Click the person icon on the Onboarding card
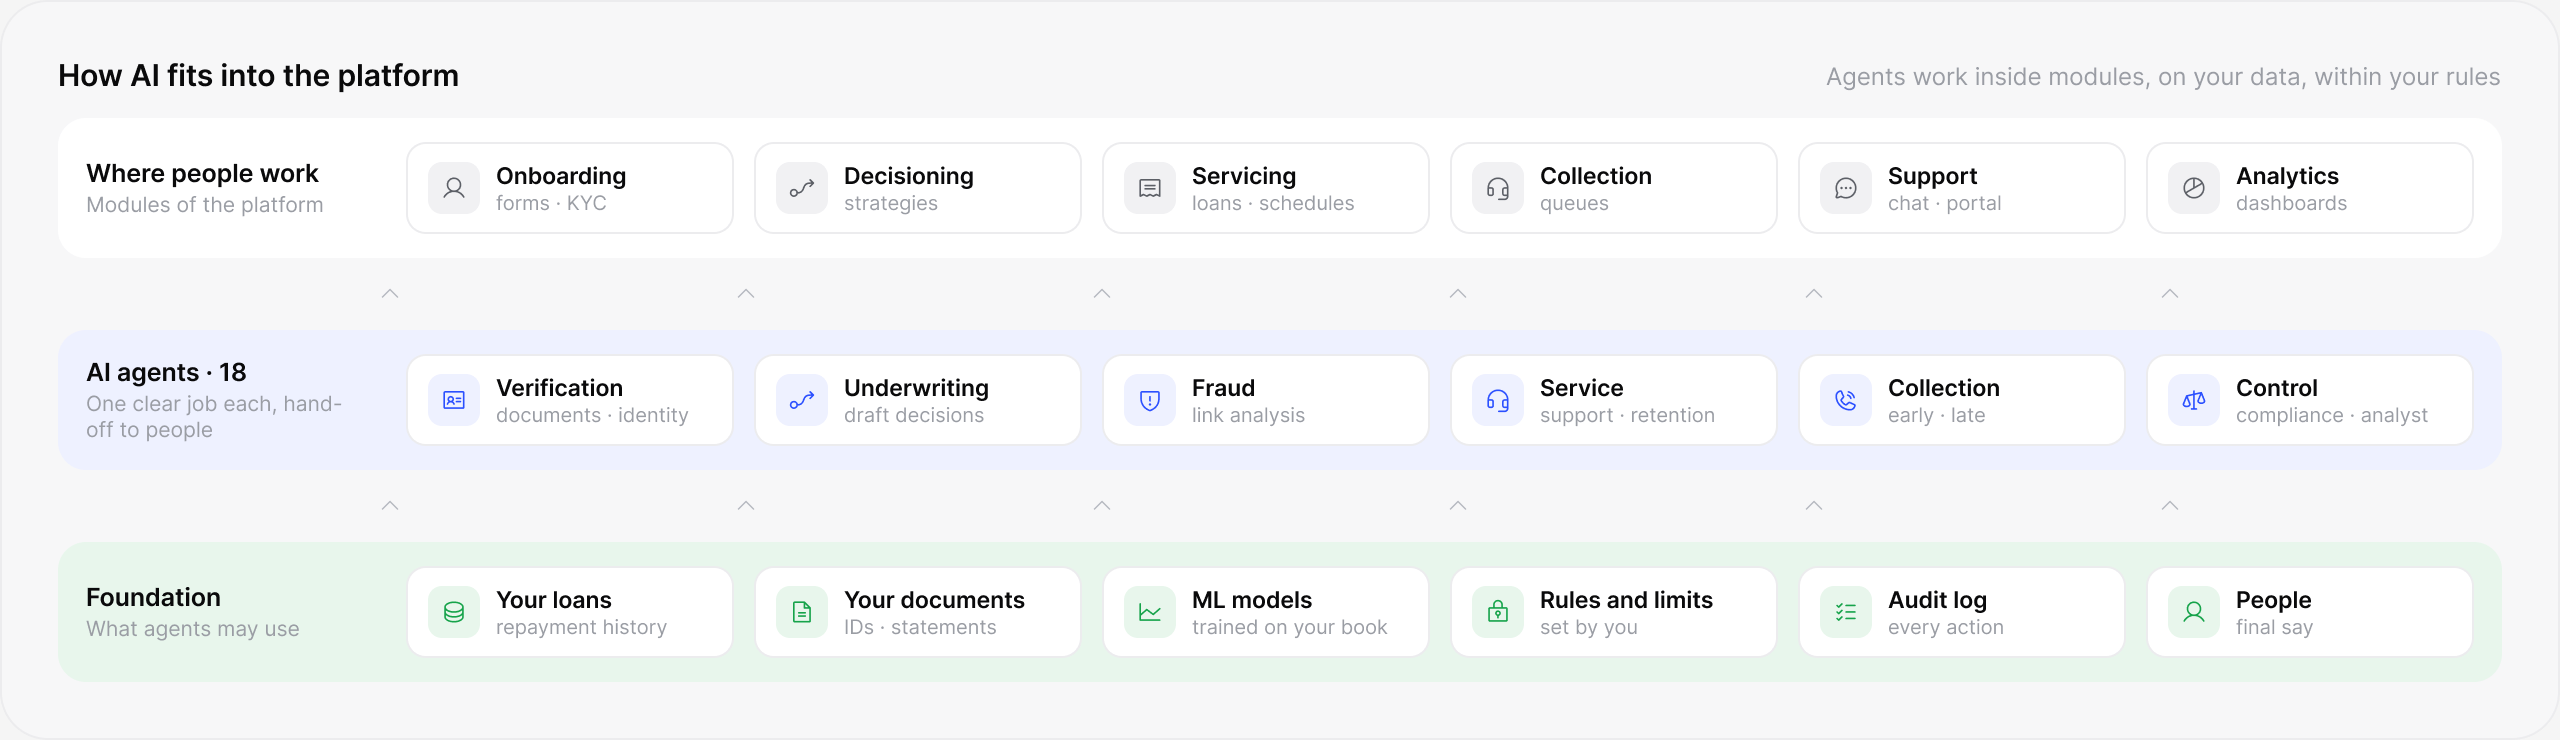 [454, 188]
